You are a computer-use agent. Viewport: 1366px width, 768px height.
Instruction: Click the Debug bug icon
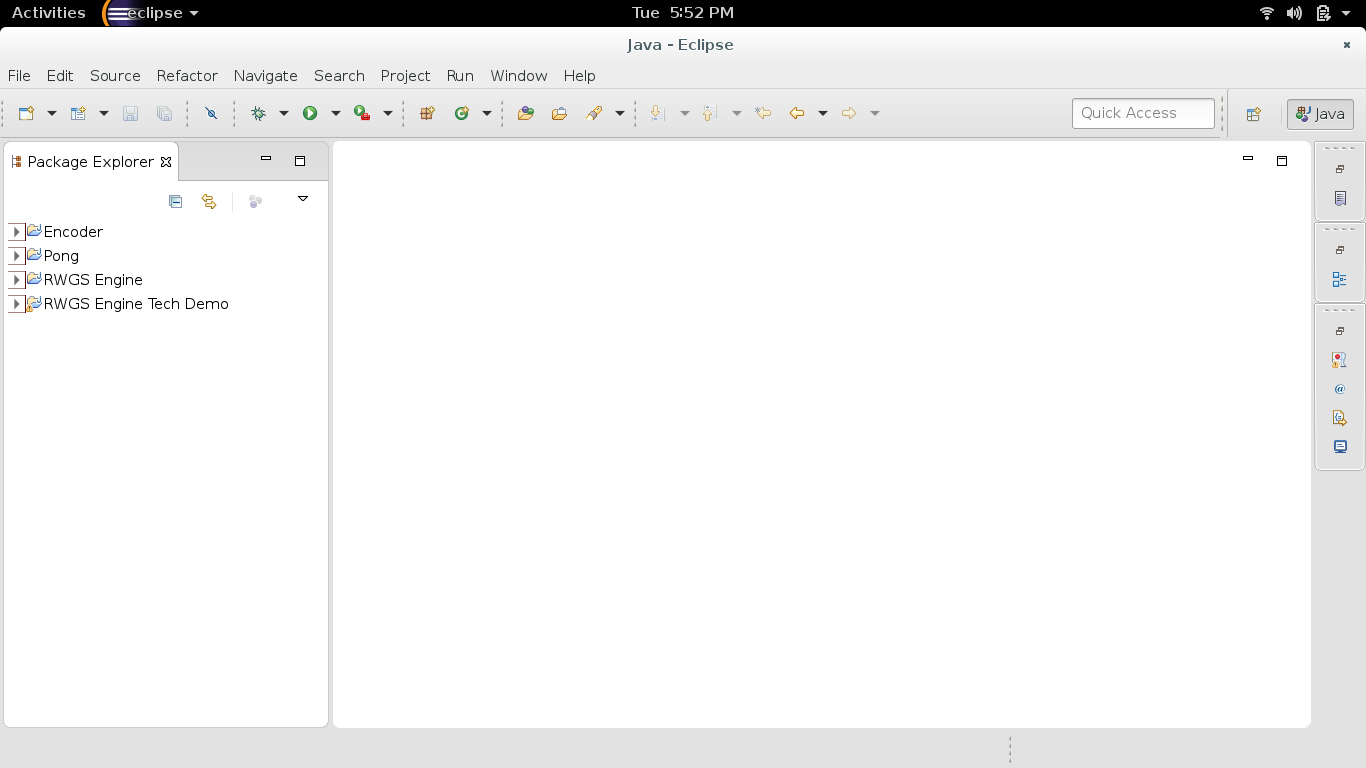(259, 114)
